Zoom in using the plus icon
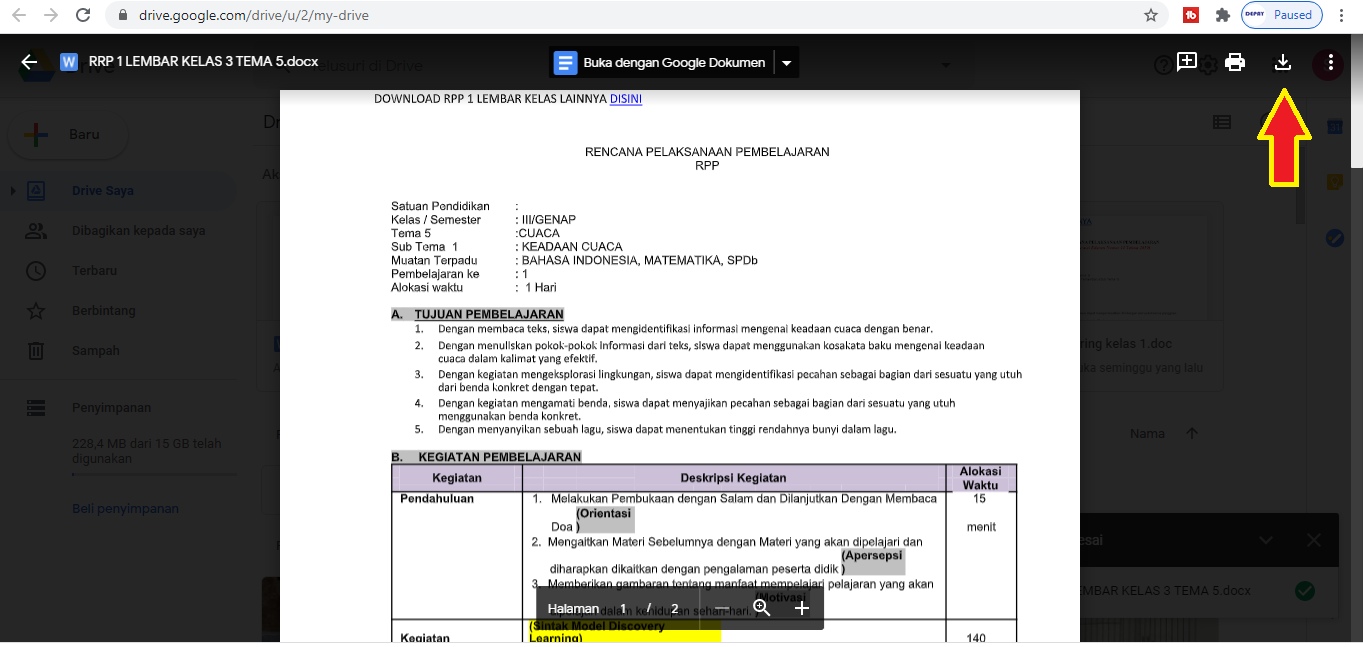1363x647 pixels. point(800,607)
